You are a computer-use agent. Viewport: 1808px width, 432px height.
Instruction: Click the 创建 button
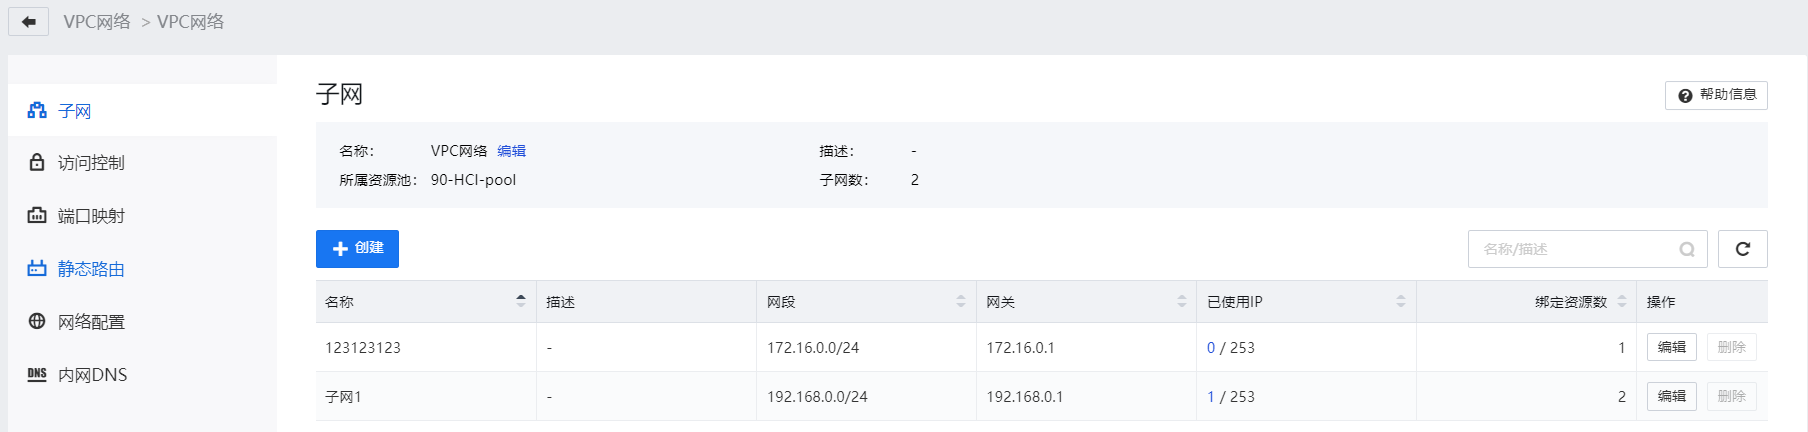[357, 249]
